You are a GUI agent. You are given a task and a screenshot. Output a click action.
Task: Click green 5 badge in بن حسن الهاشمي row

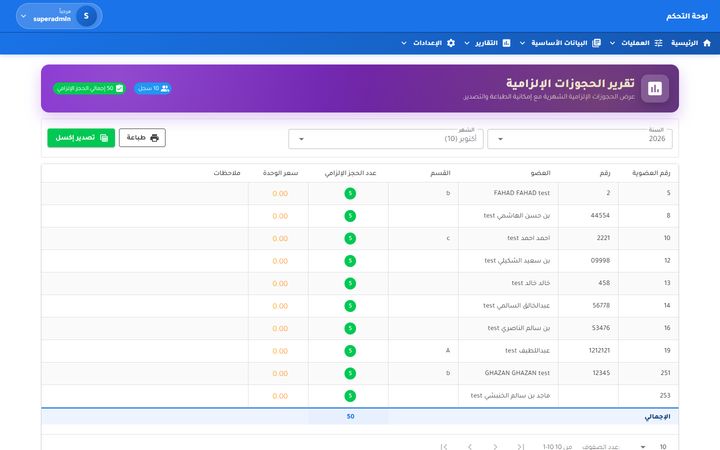(x=350, y=216)
